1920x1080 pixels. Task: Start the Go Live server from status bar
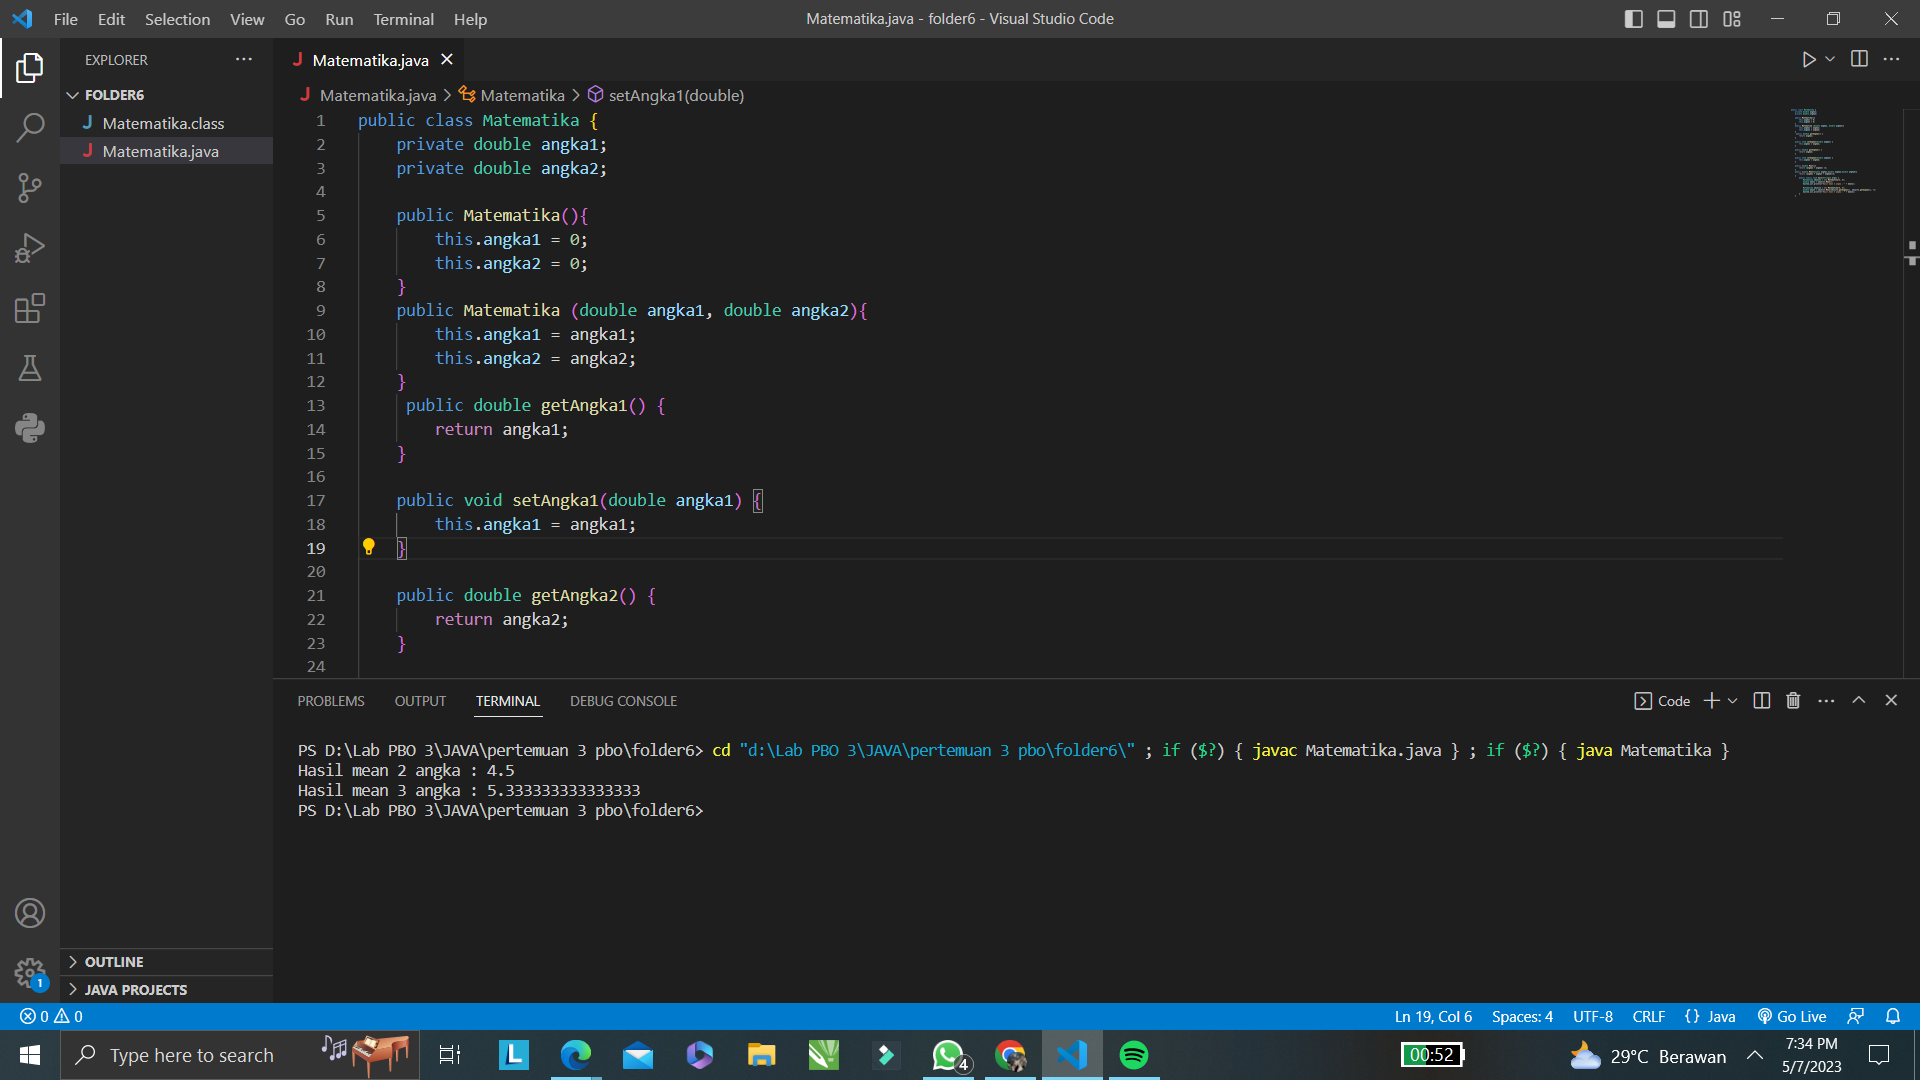click(x=1791, y=1016)
